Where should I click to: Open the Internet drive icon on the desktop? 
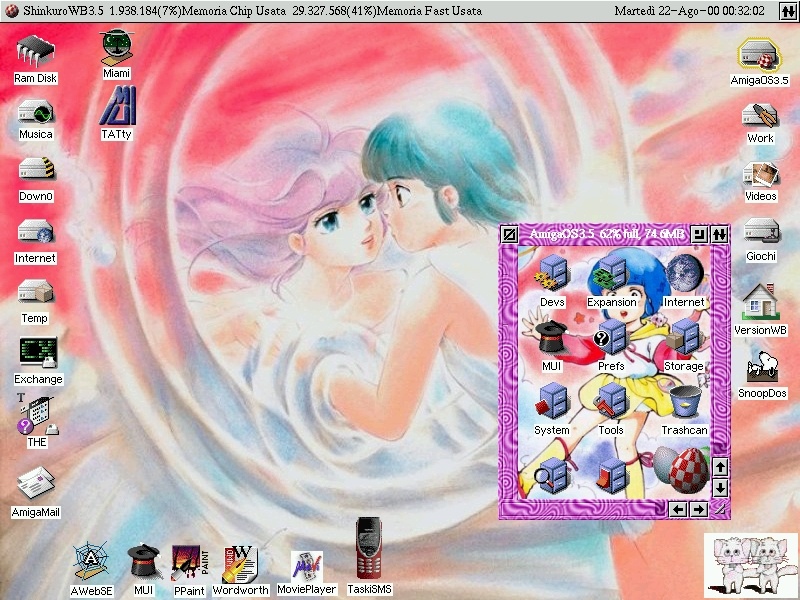pos(35,232)
